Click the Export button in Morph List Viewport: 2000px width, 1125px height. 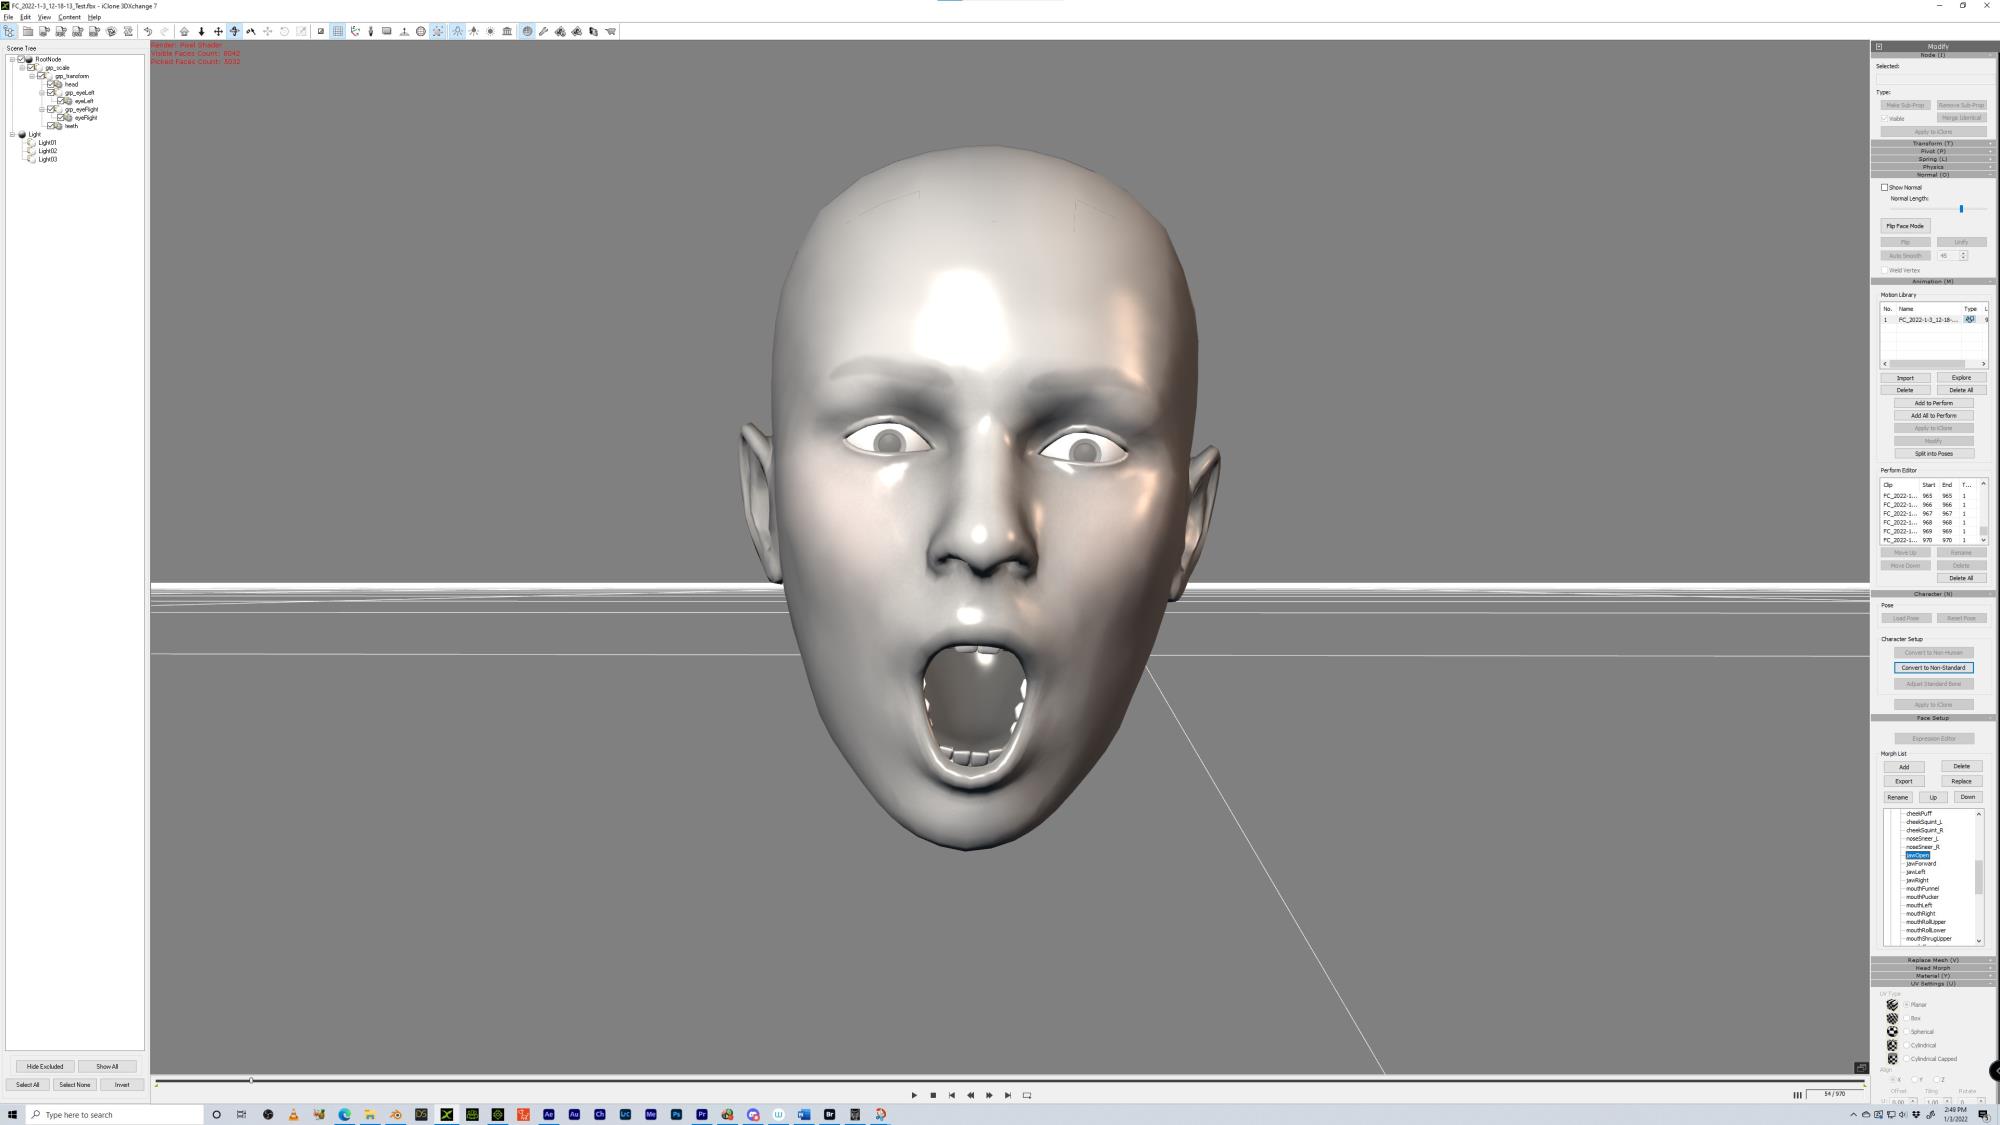point(1904,782)
